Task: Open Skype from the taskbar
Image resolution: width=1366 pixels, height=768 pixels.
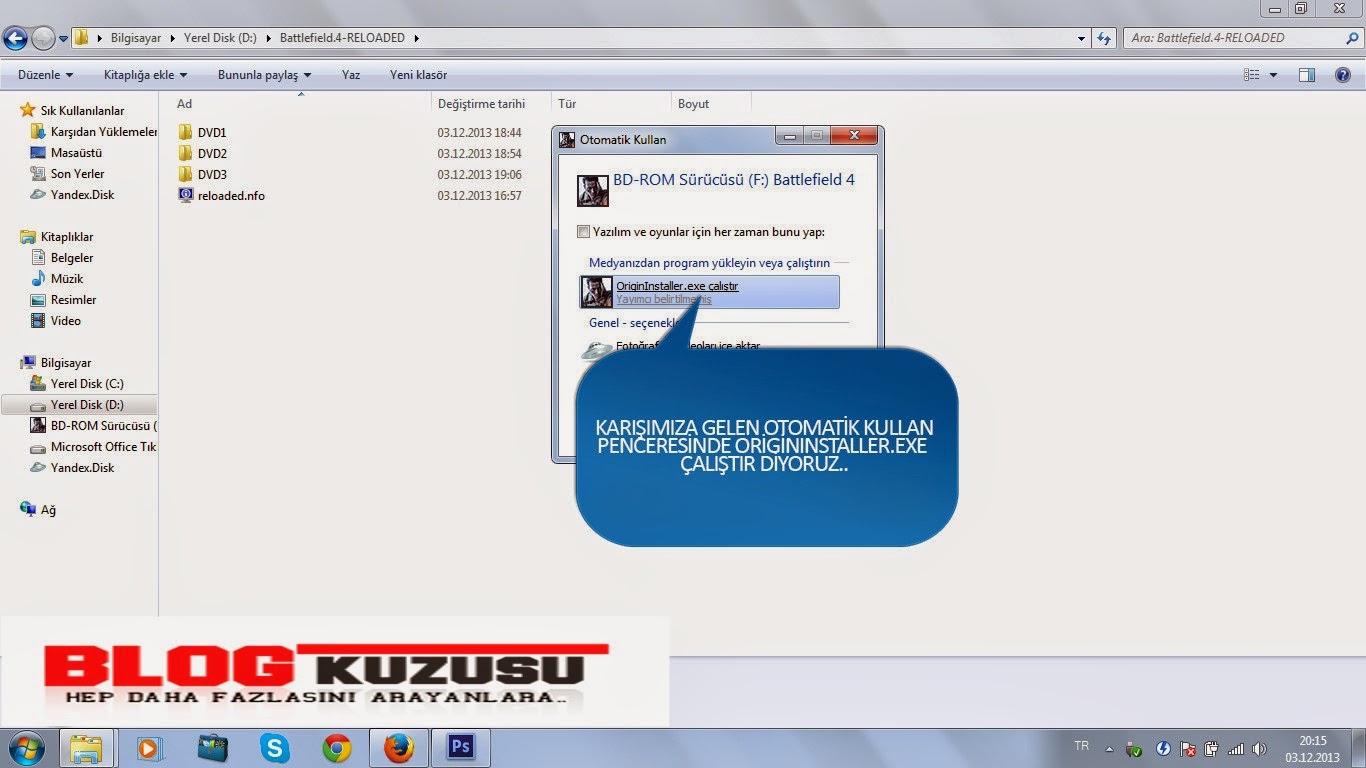Action: pos(274,747)
